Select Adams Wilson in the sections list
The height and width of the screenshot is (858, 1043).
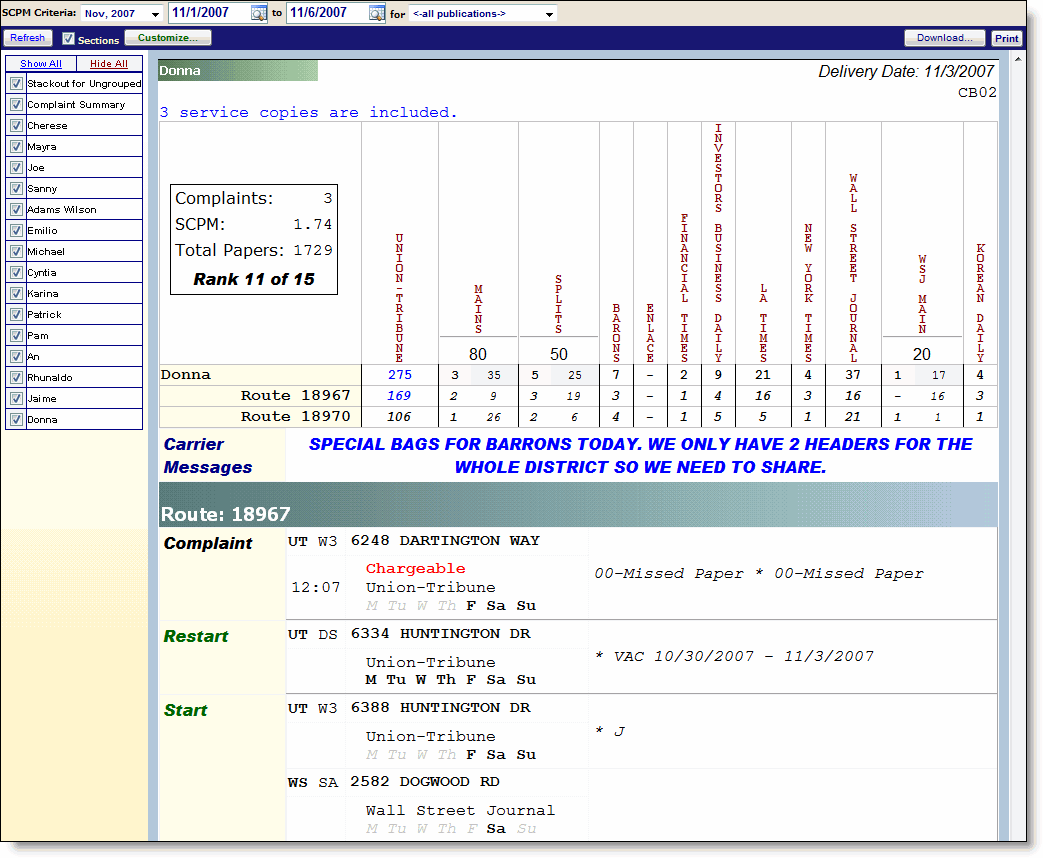point(62,210)
